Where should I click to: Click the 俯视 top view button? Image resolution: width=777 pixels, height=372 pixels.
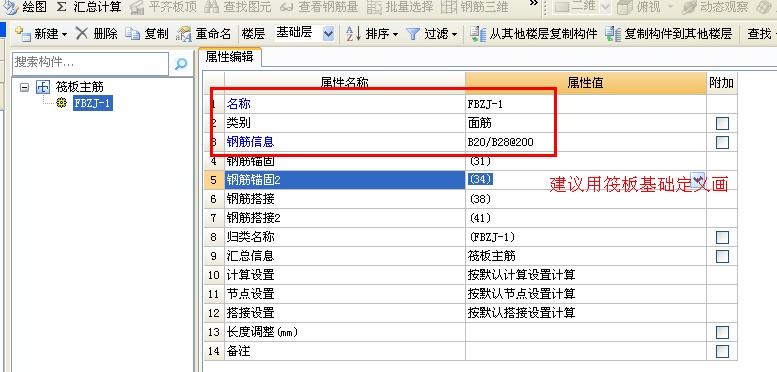[639, 6]
